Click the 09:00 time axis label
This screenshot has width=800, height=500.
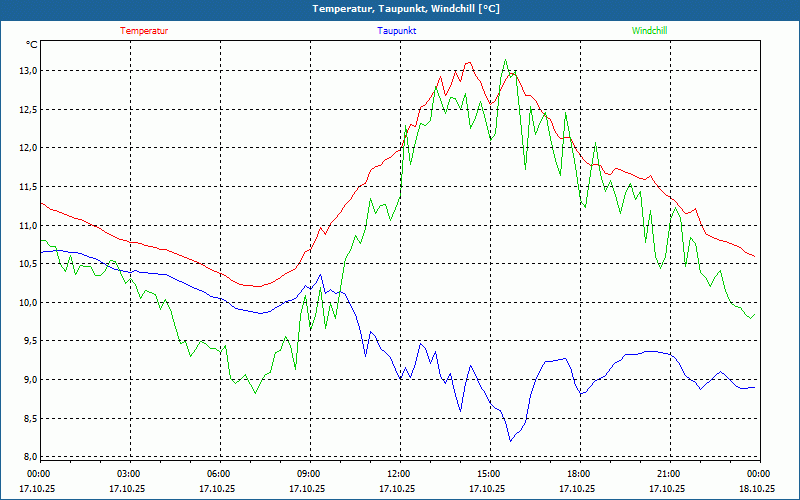tap(309, 474)
